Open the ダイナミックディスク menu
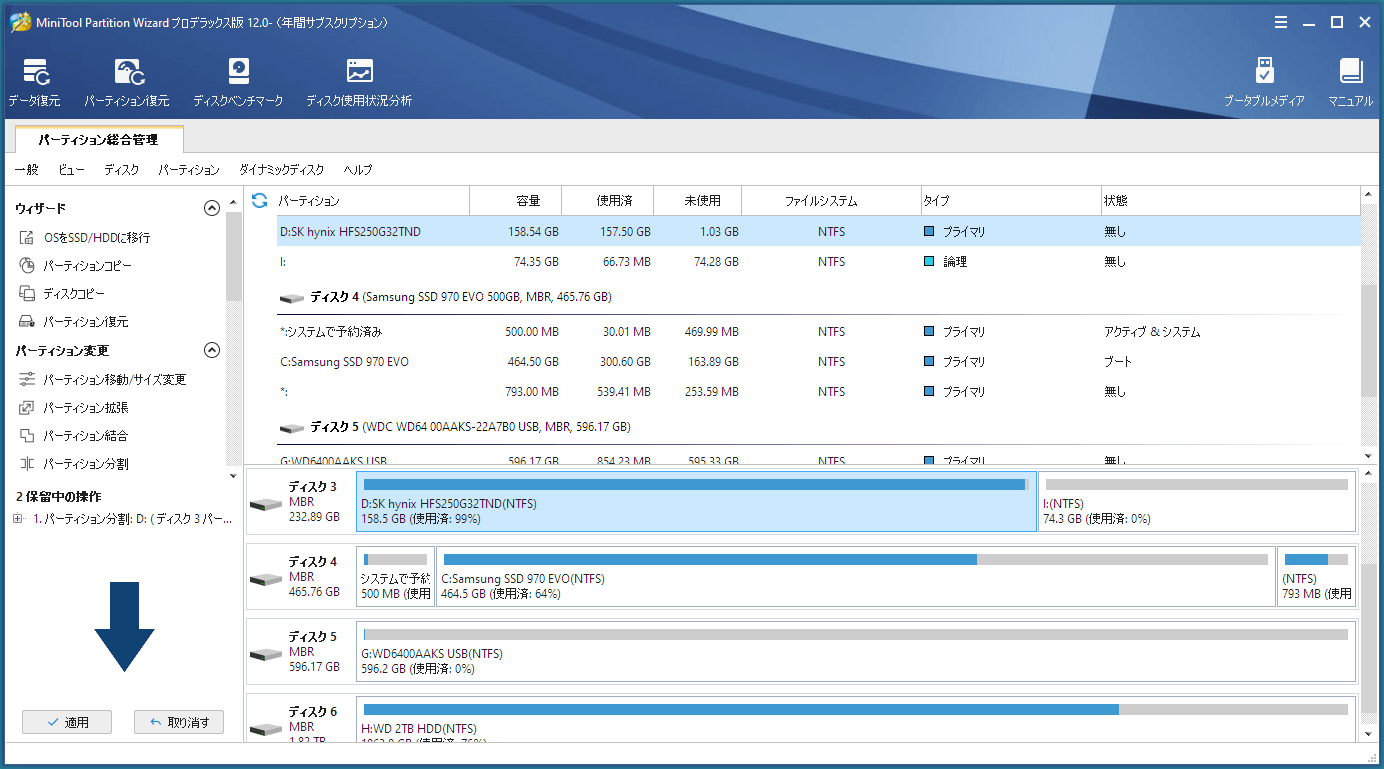Image resolution: width=1384 pixels, height=769 pixels. tap(281, 170)
